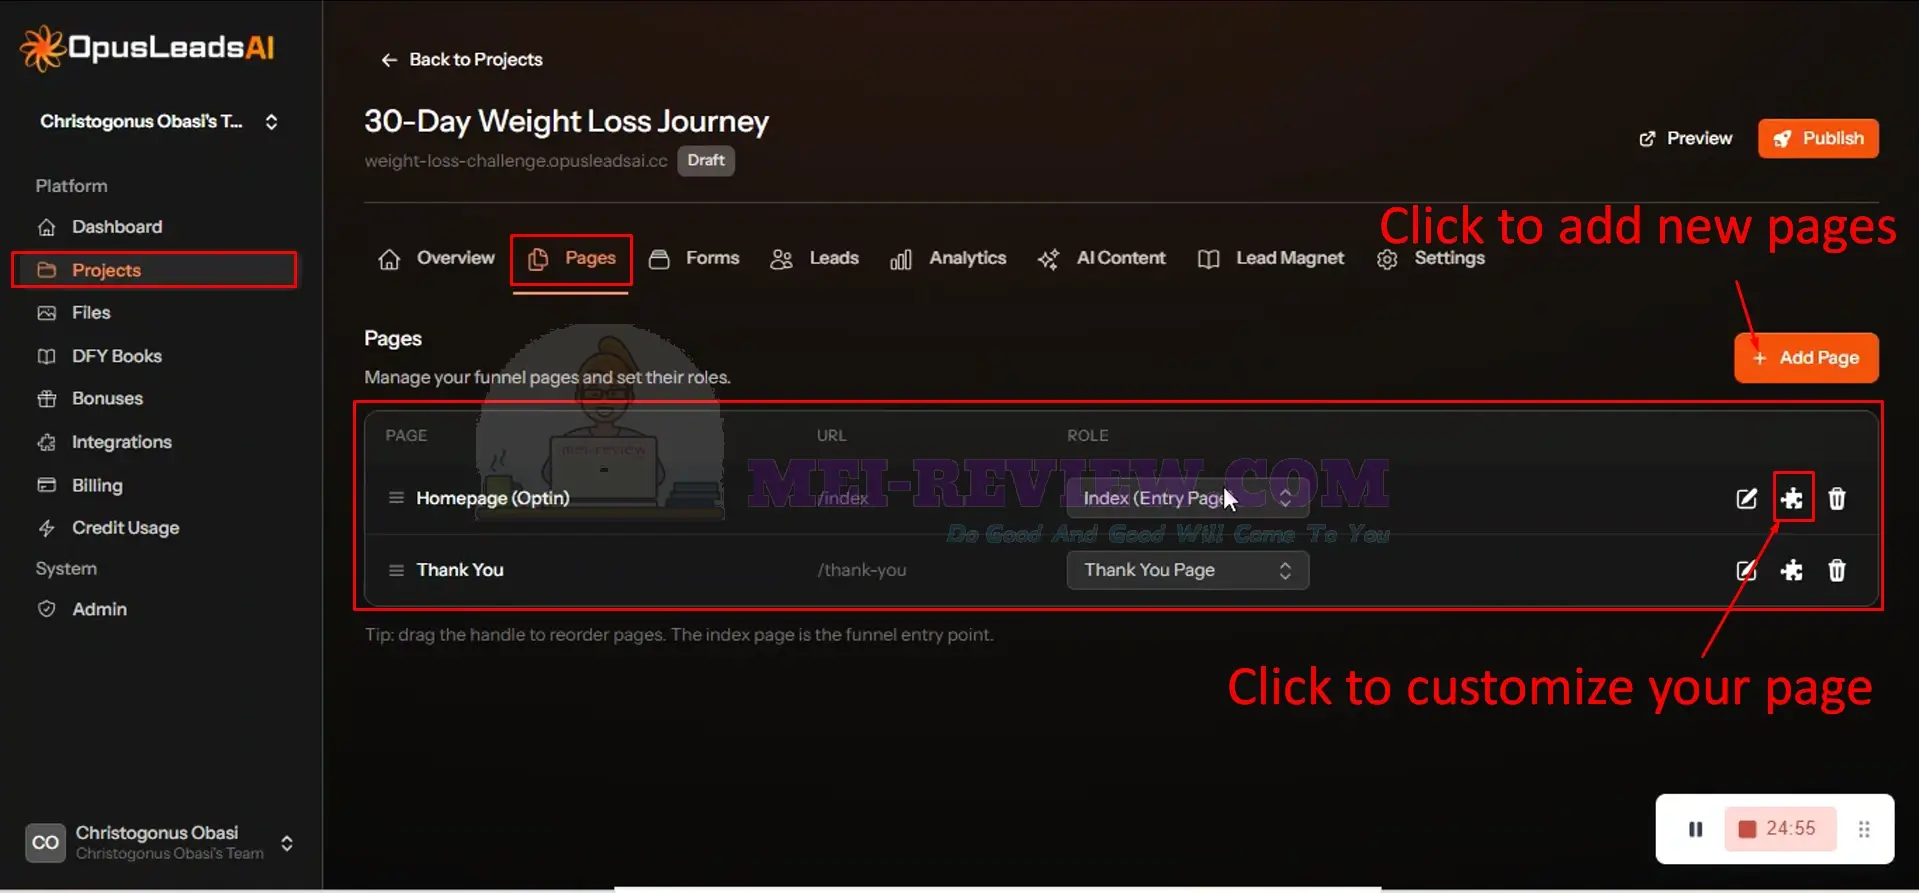Switch to the Overview tab

436,259
